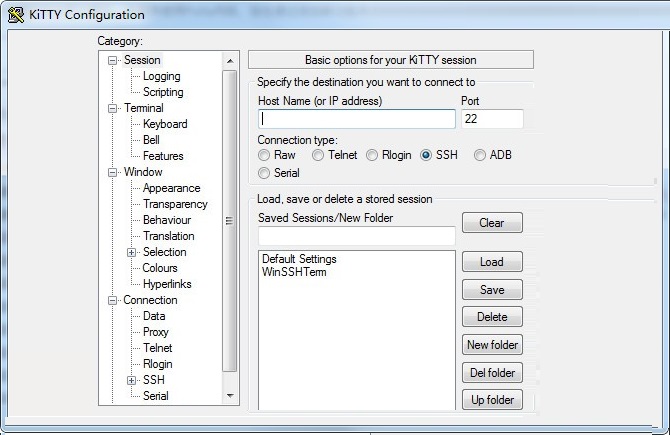The height and width of the screenshot is (435, 670).
Task: Open the Logging category
Action: pos(162,76)
